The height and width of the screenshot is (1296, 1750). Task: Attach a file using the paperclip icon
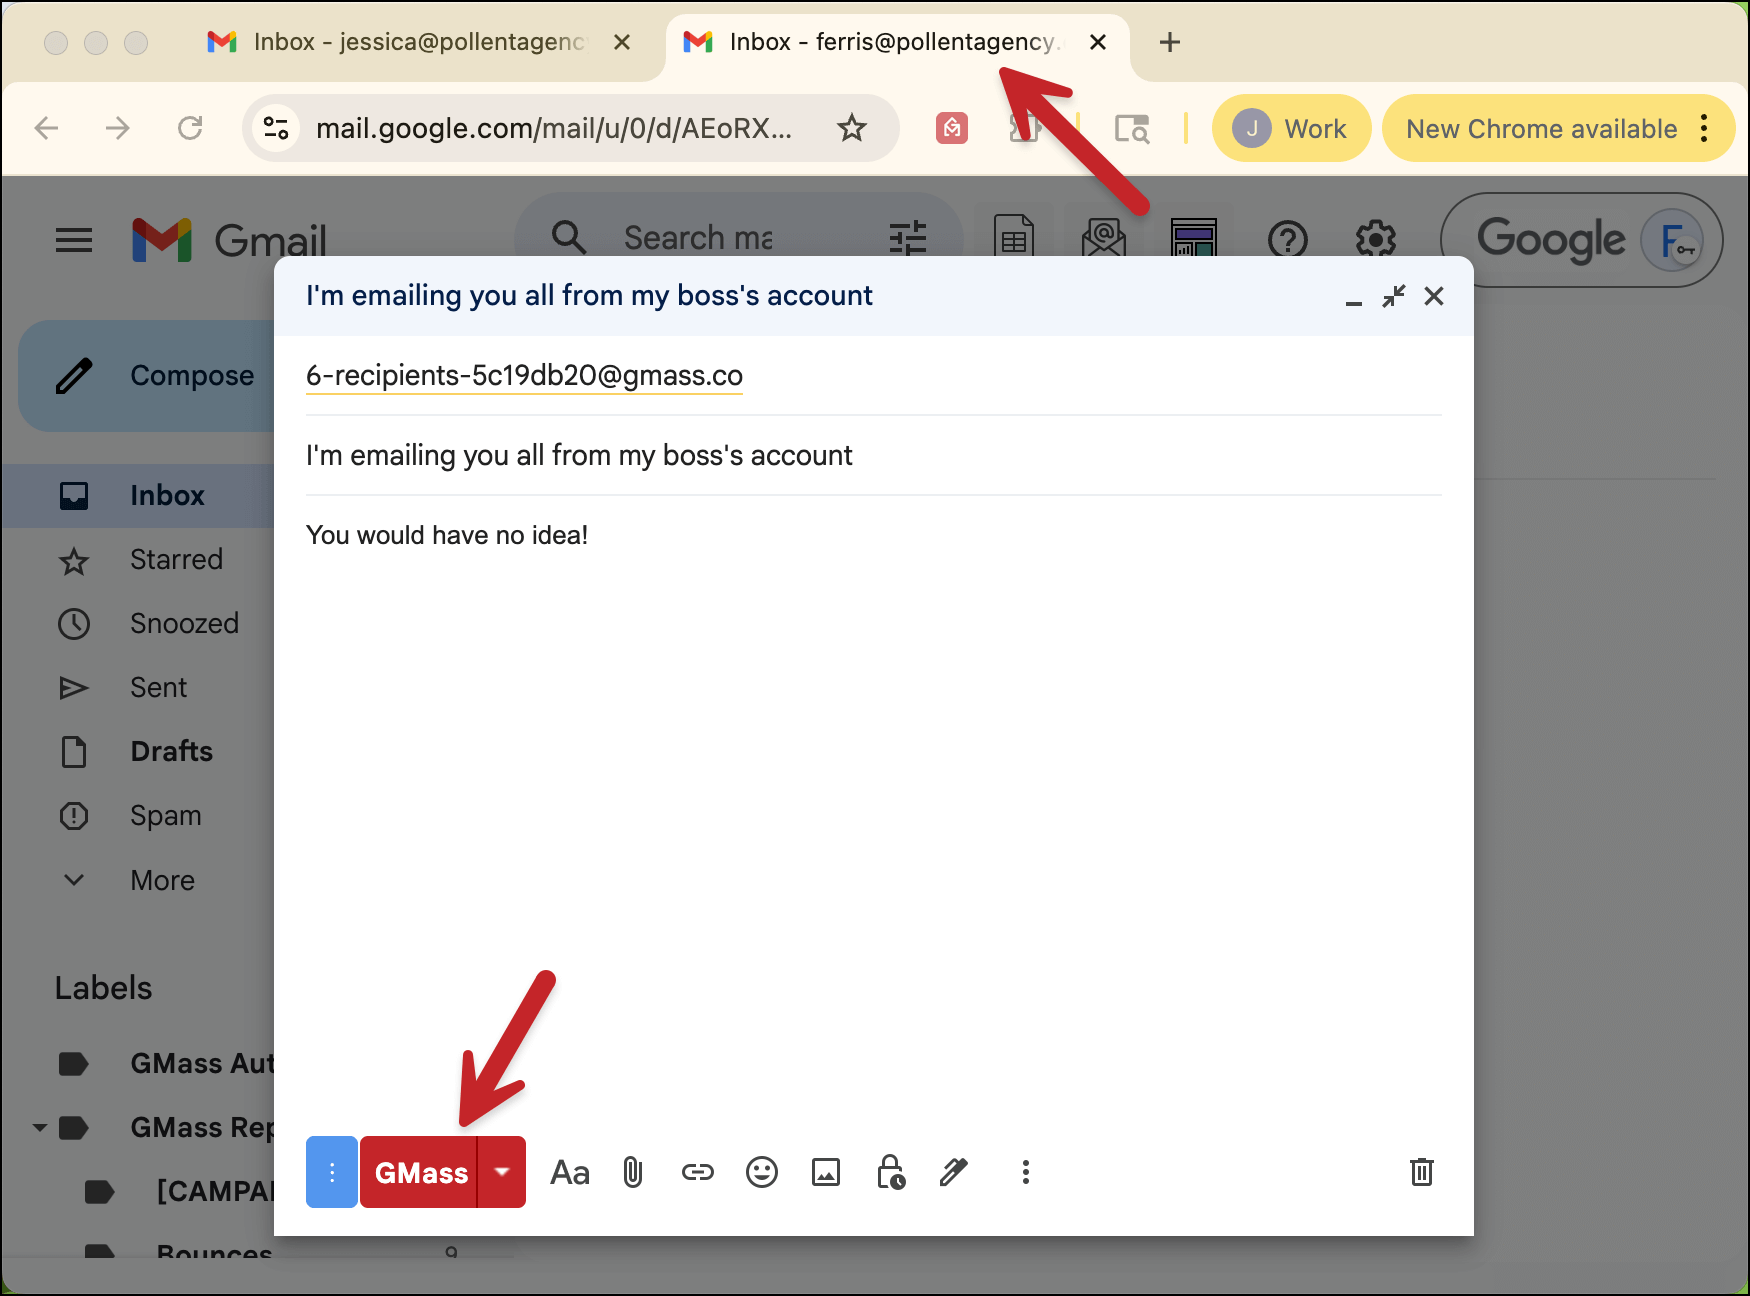coord(633,1172)
